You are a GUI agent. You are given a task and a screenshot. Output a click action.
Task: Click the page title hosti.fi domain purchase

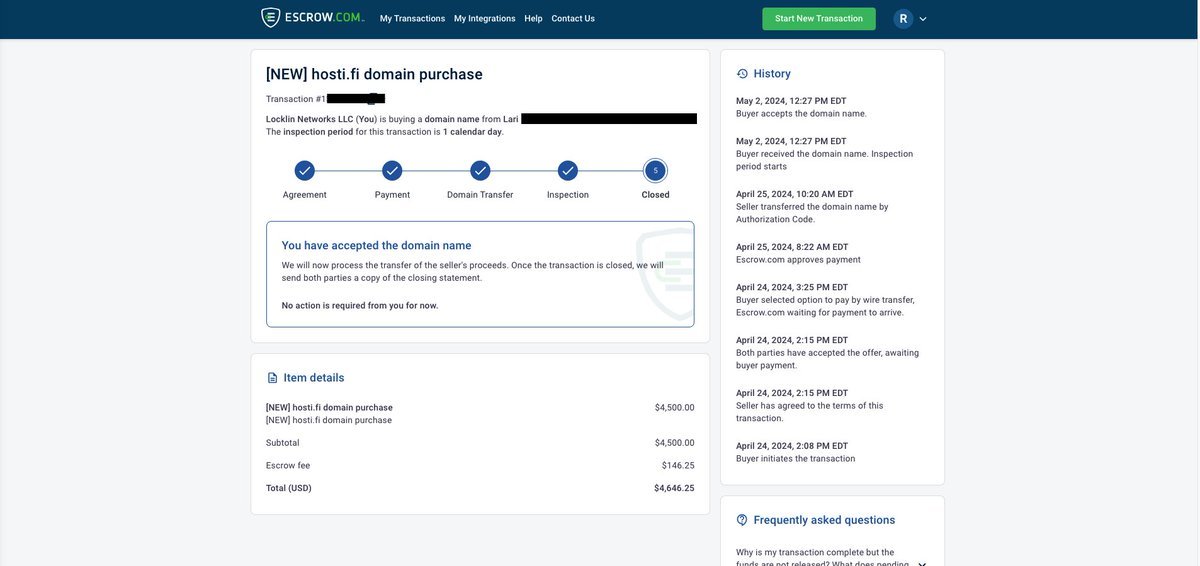pyautogui.click(x=374, y=74)
